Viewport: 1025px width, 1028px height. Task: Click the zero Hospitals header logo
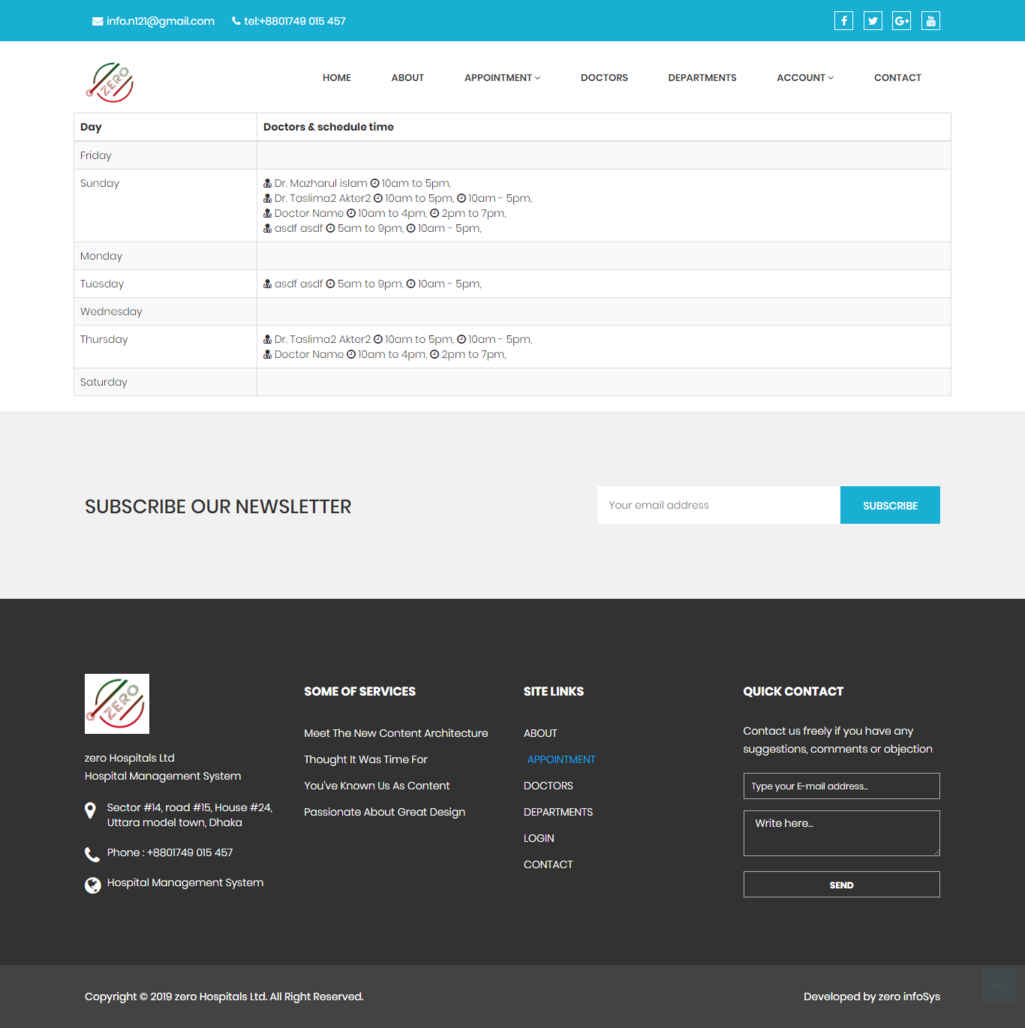pyautogui.click(x=110, y=81)
